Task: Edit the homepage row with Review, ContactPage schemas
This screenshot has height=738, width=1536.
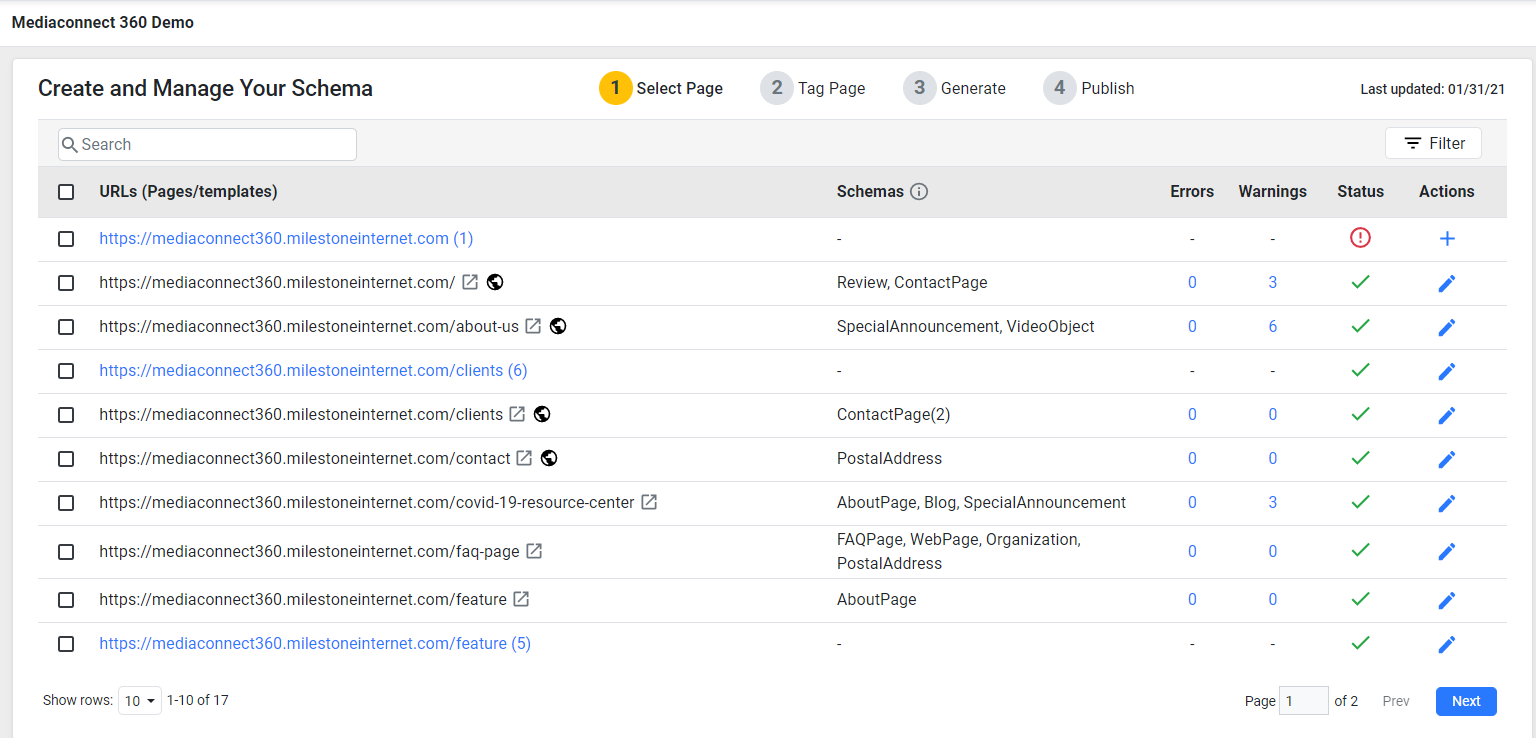Action: (1447, 283)
